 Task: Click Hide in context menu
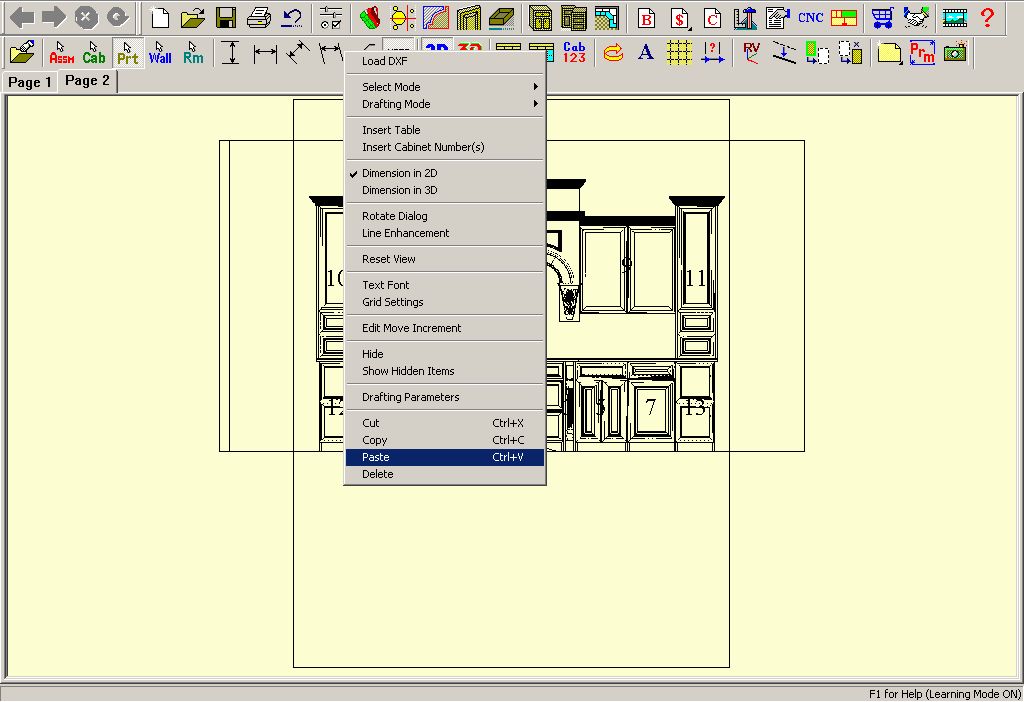[x=445, y=354]
